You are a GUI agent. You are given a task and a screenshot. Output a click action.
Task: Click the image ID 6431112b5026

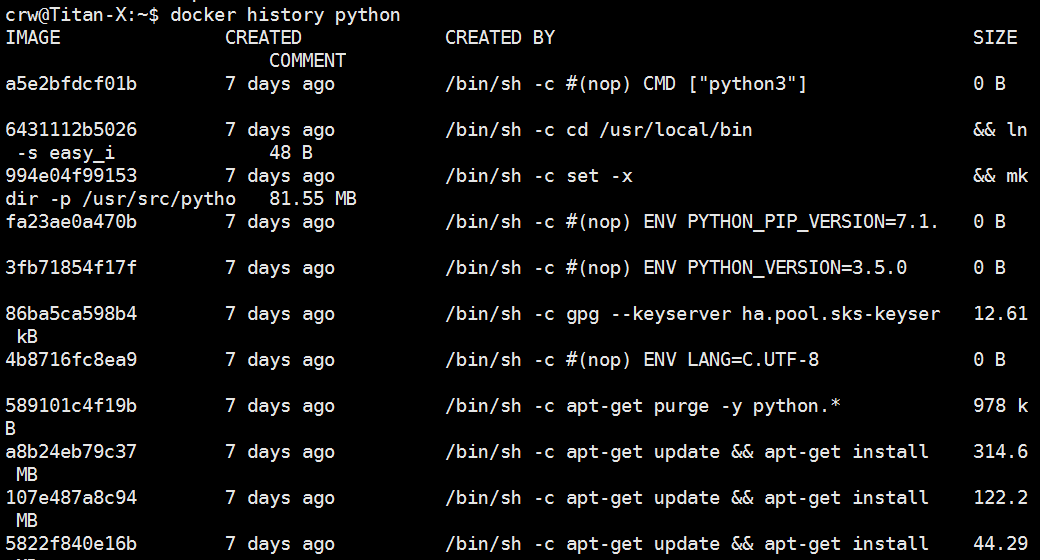71,130
